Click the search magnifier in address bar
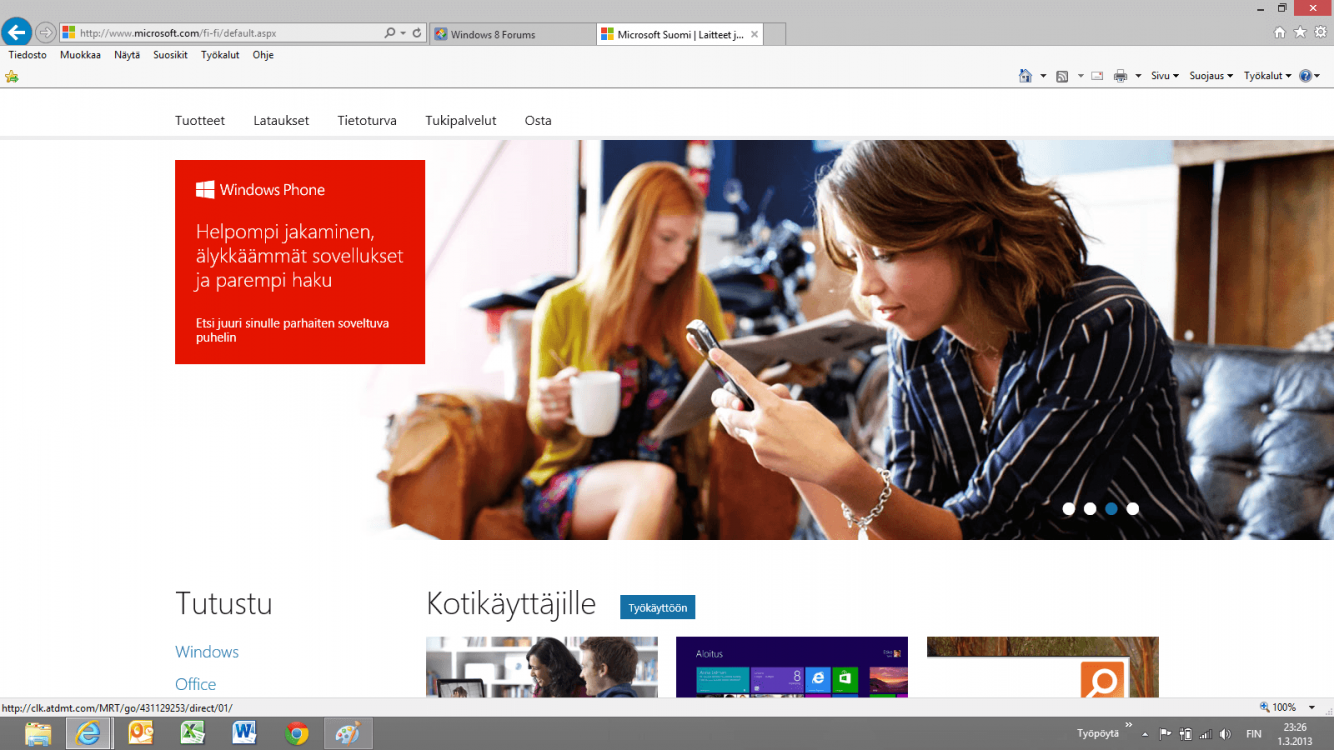 point(390,33)
